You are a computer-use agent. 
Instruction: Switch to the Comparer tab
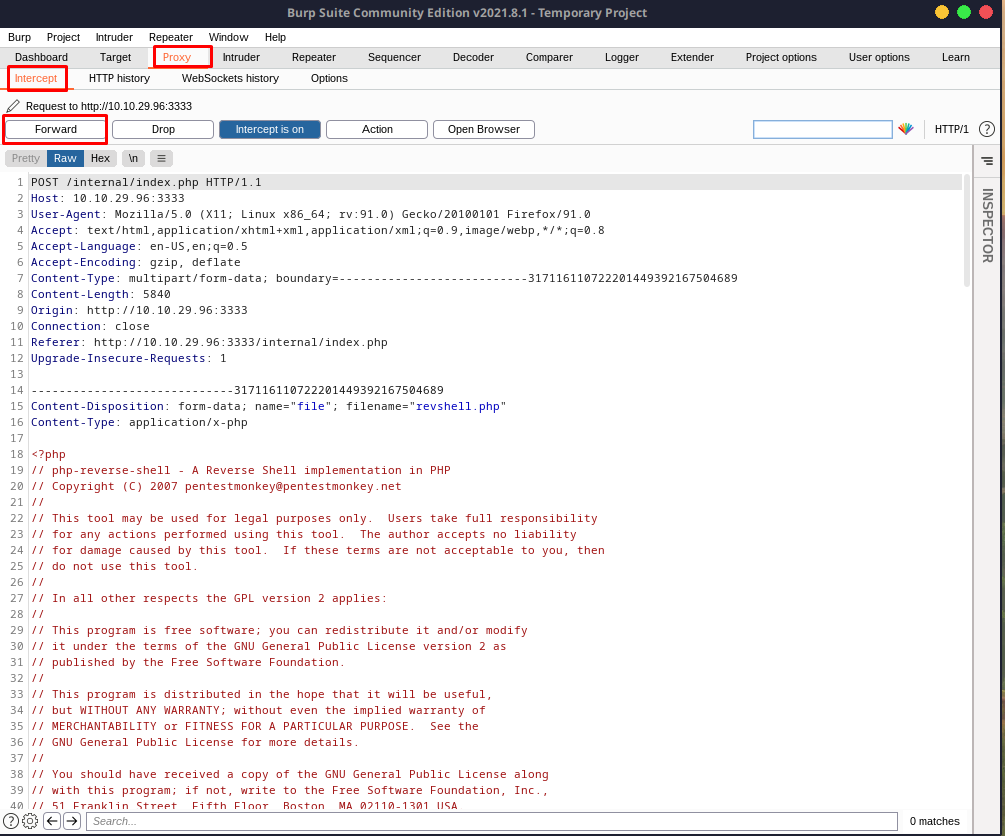tap(549, 57)
